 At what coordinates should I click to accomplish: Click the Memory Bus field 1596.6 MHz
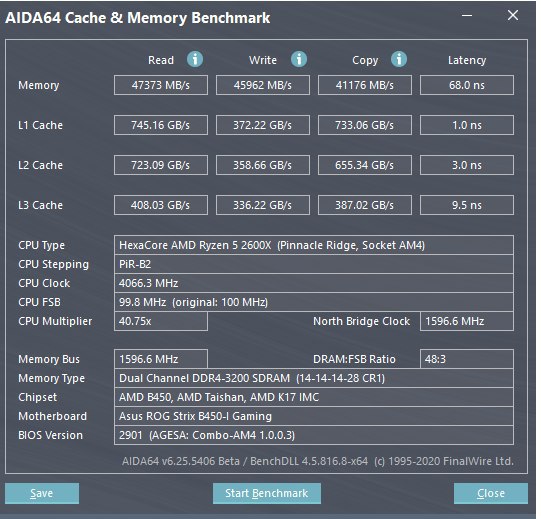click(161, 359)
